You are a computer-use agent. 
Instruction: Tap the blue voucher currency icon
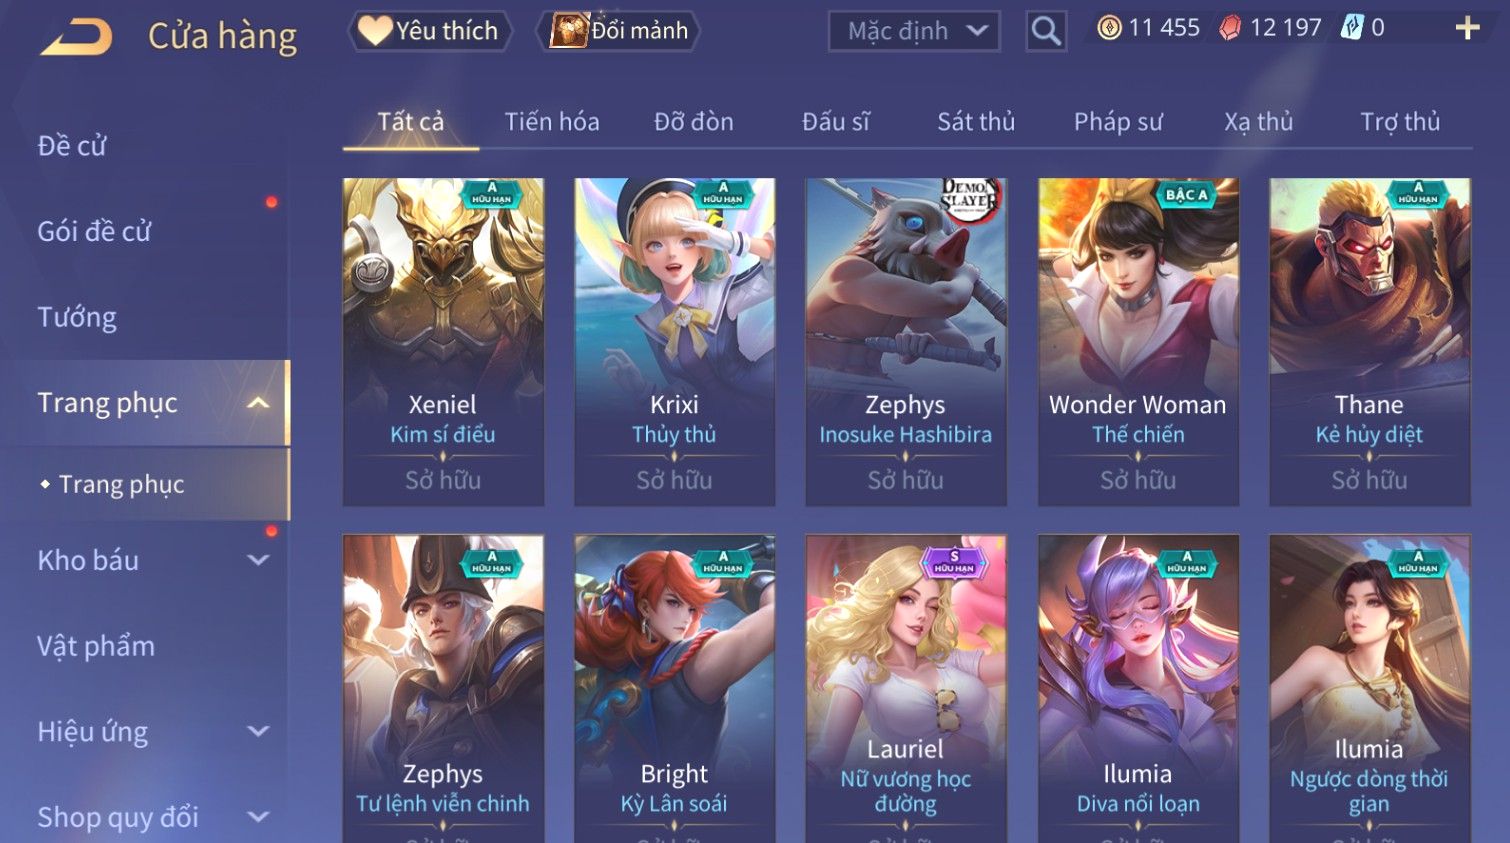[x=1352, y=27]
